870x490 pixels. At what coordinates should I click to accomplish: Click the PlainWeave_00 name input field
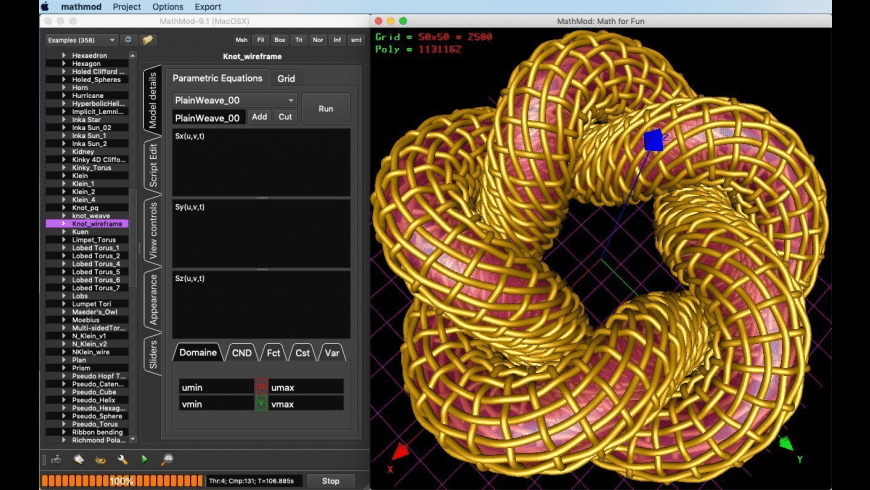[x=208, y=118]
